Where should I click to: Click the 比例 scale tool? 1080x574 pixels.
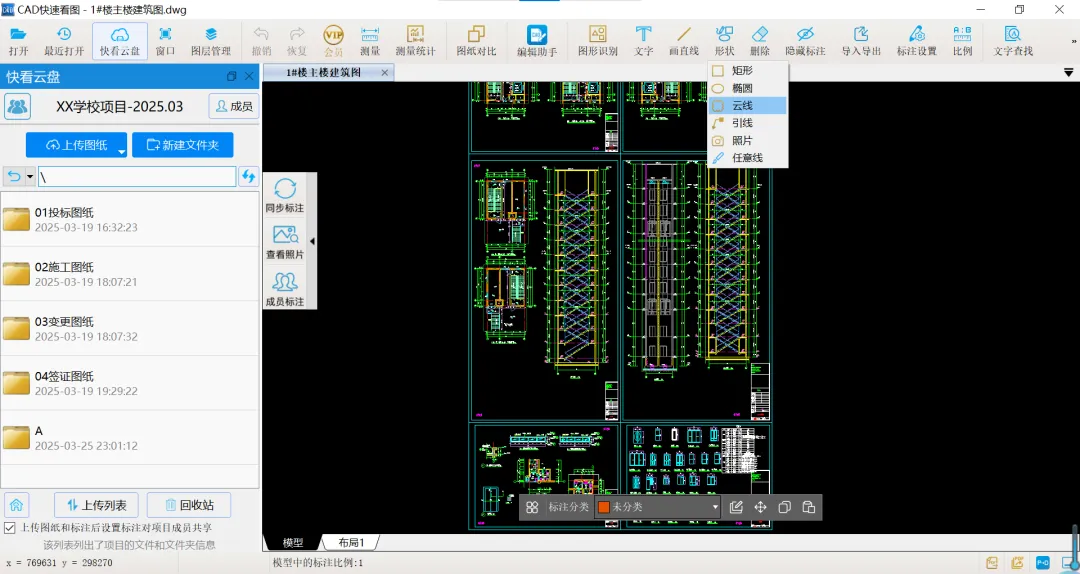click(x=962, y=41)
